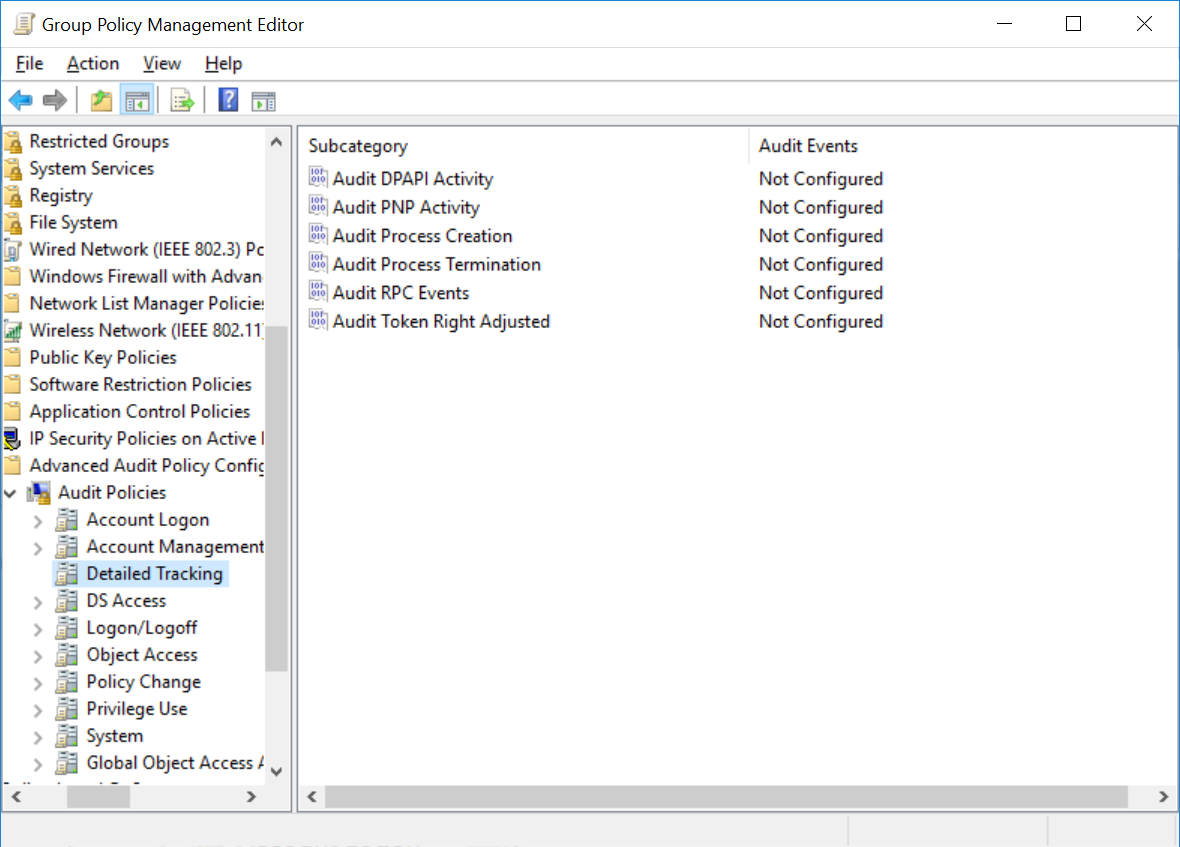Expand the Account Logon node
Viewport: 1180px width, 847px height.
point(38,521)
